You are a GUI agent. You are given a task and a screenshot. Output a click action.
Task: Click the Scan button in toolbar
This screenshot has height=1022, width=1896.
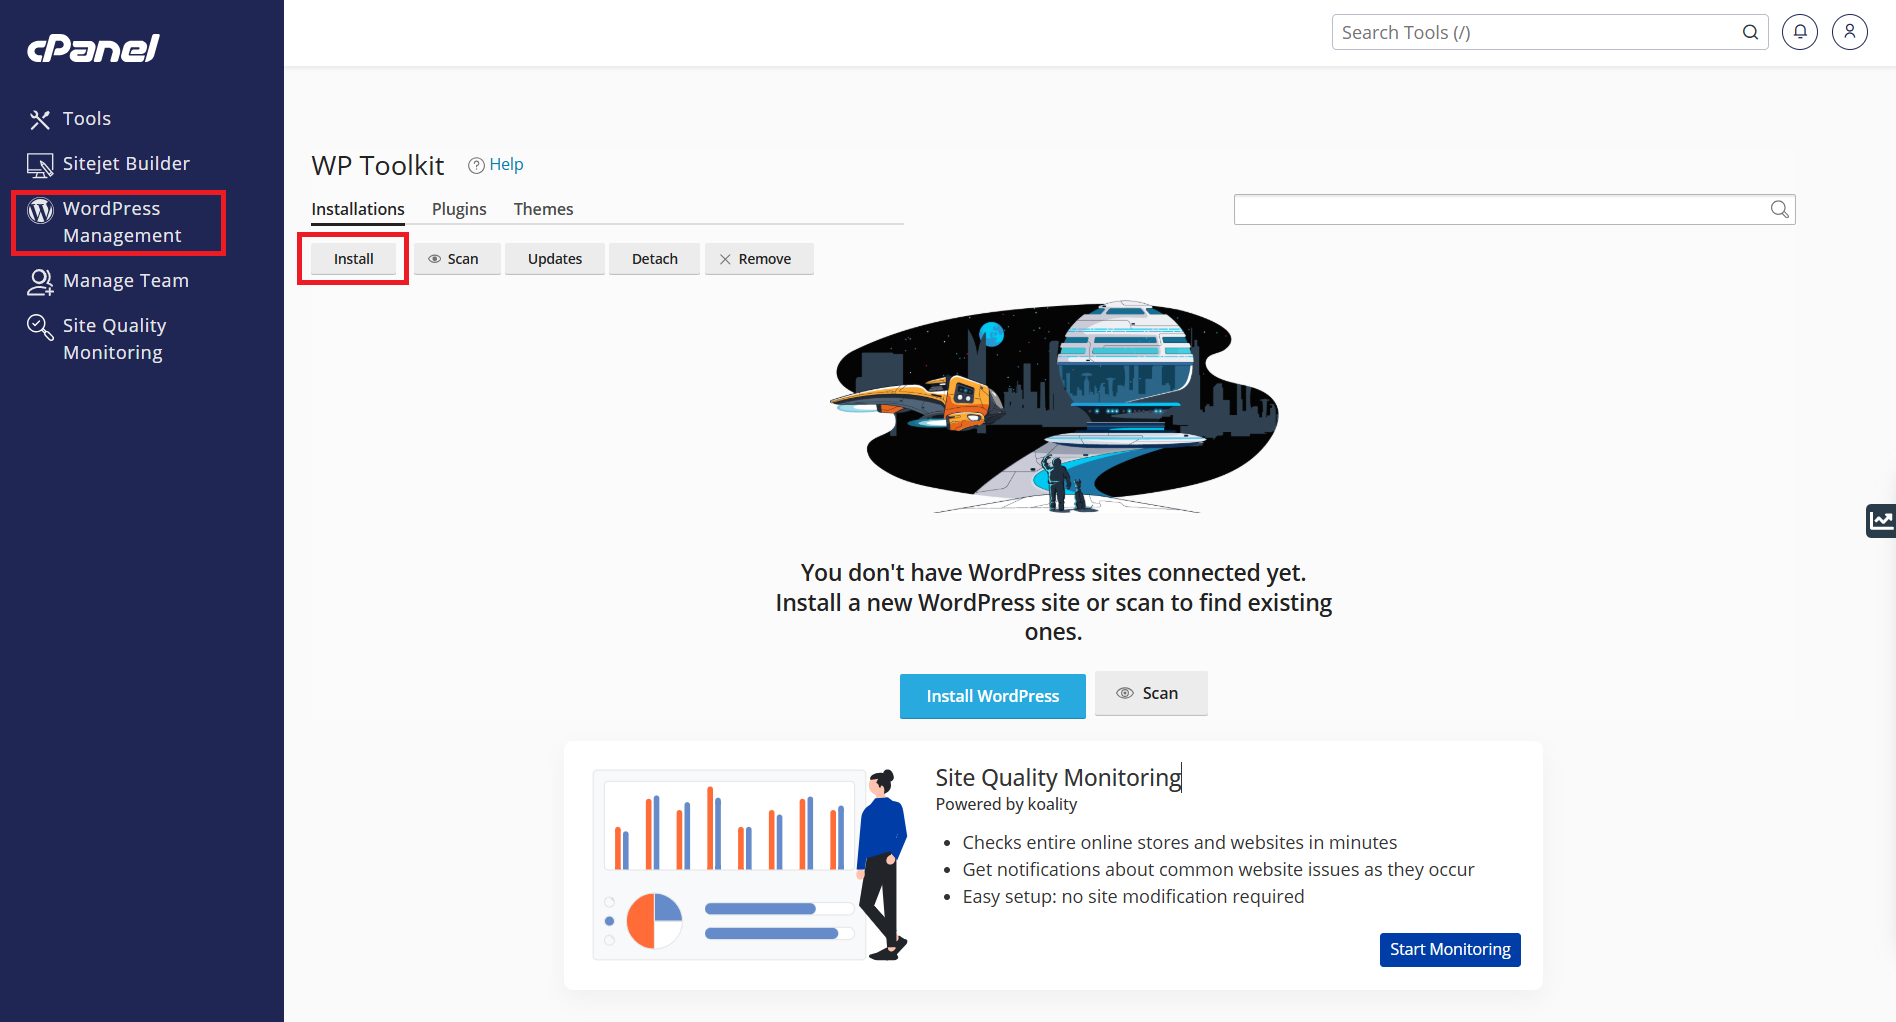(457, 259)
